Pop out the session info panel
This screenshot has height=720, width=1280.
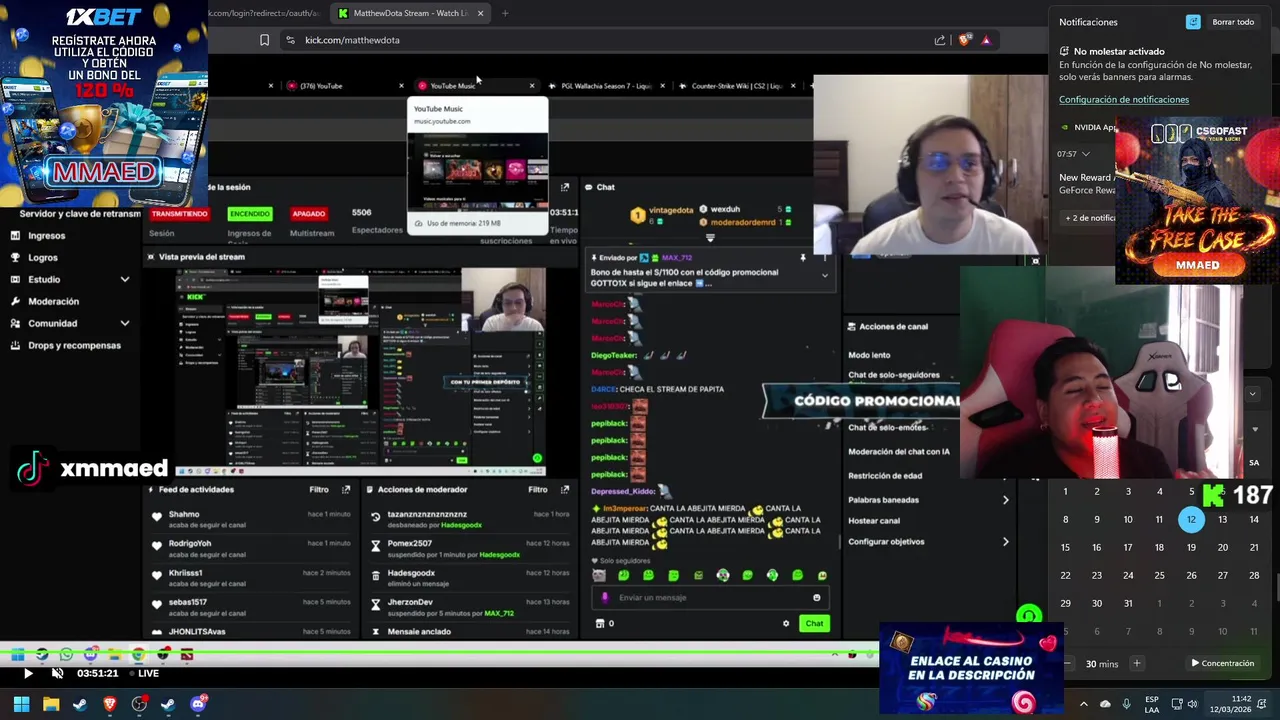[x=565, y=187]
